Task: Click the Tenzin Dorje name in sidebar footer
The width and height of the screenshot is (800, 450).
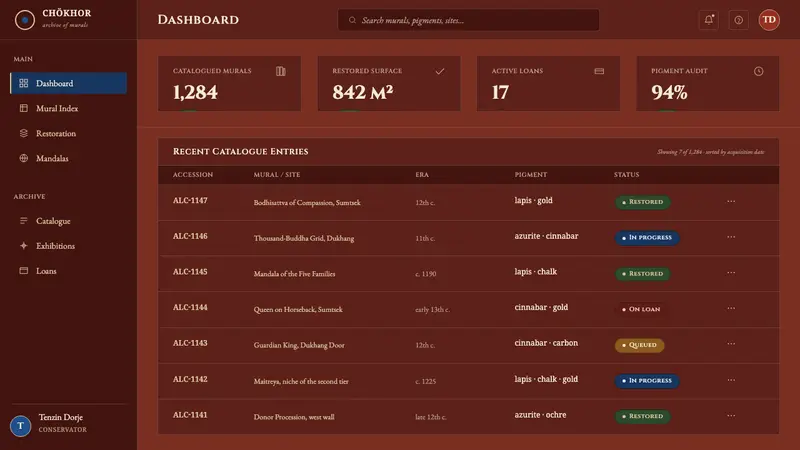Action: click(61, 417)
